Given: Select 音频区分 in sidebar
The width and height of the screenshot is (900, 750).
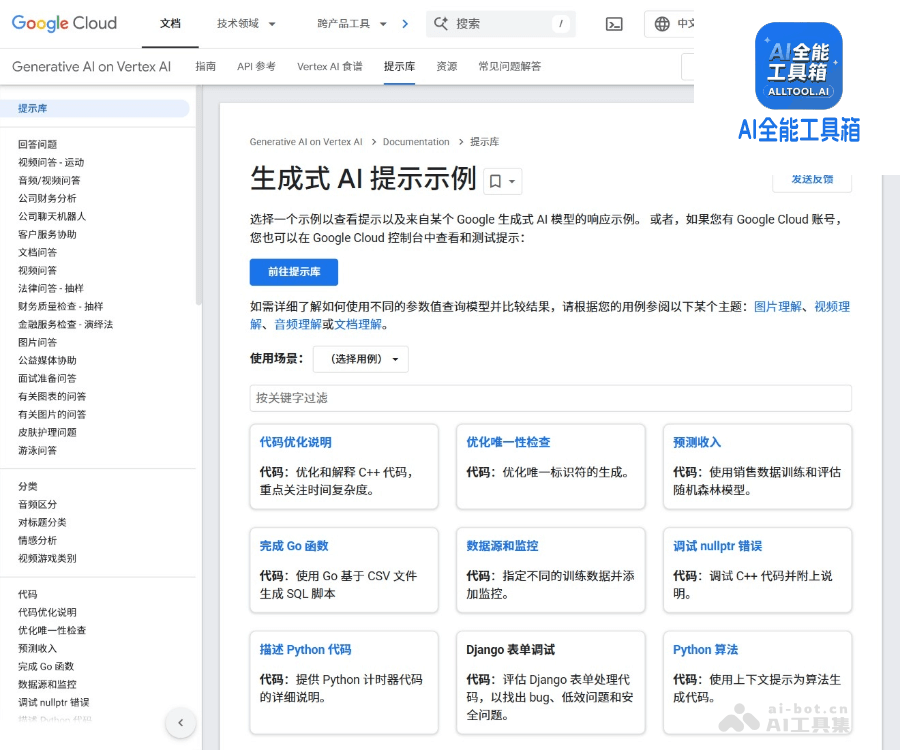Looking at the screenshot, I should tap(37, 504).
